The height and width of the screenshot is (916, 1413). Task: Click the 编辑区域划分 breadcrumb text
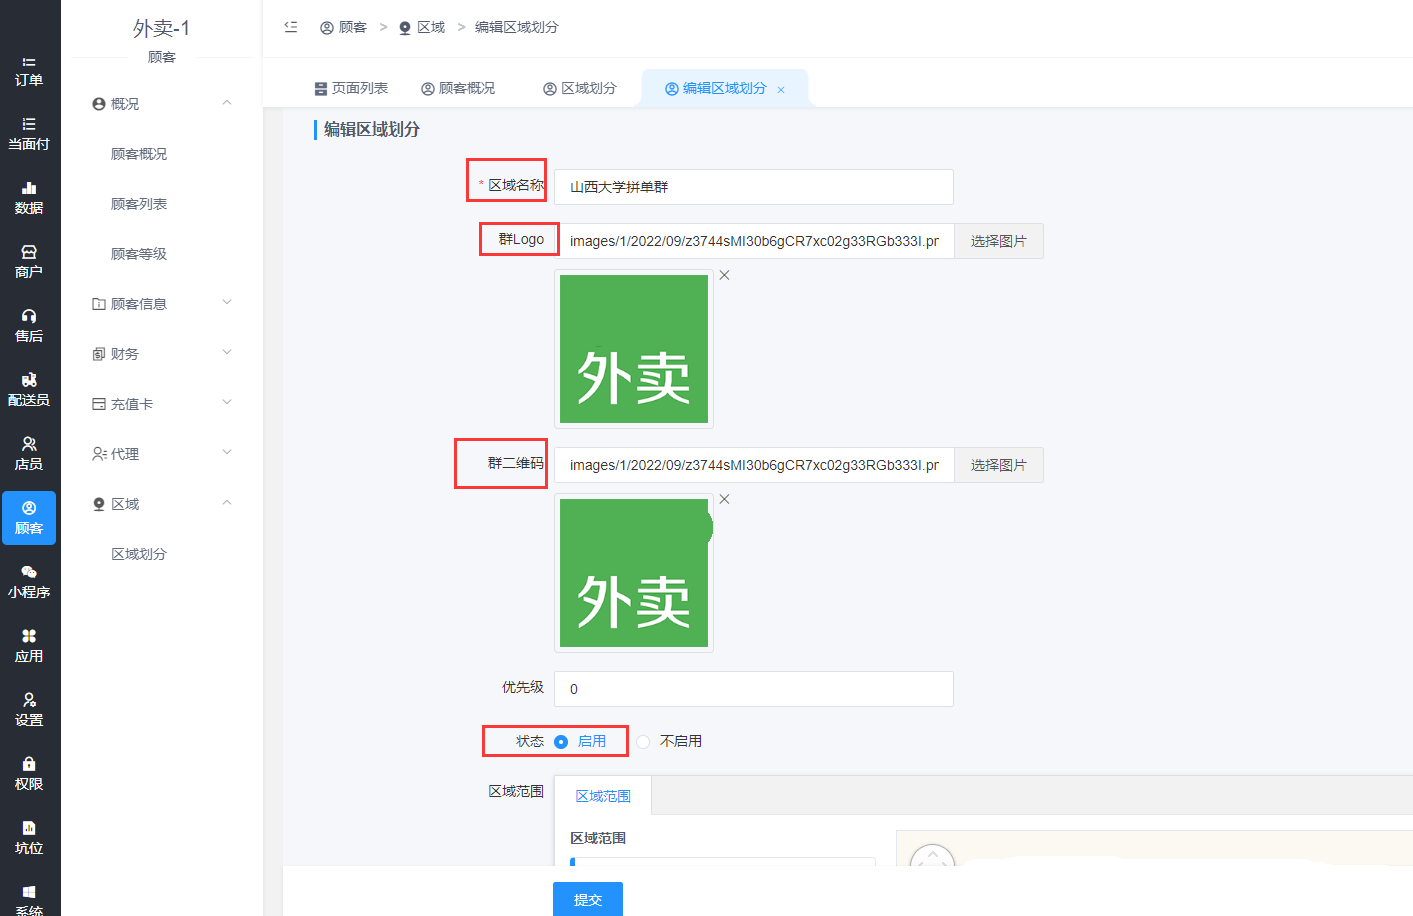[x=516, y=27]
